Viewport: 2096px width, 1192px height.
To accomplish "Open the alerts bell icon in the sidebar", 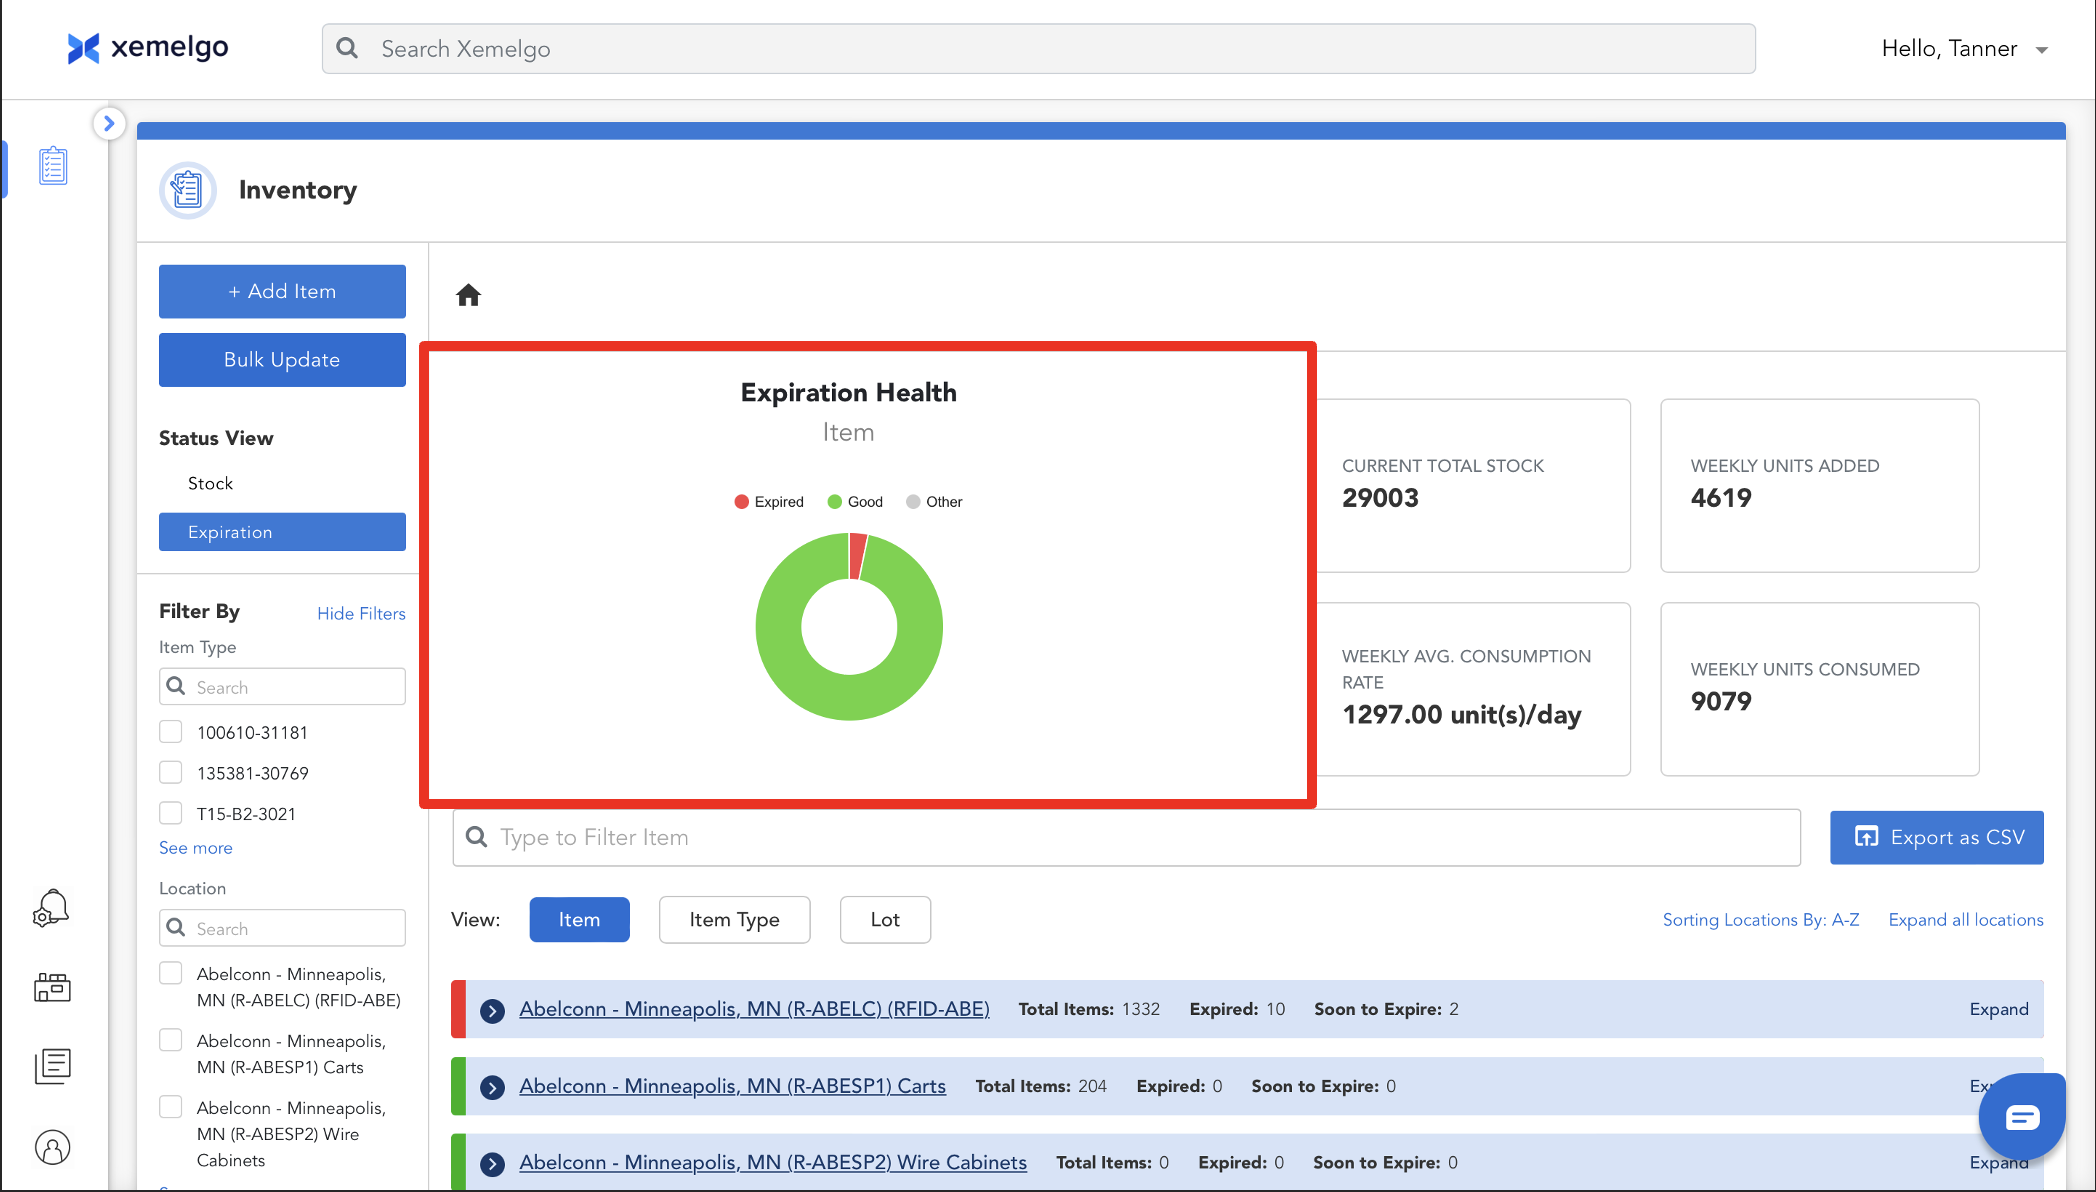I will (52, 908).
